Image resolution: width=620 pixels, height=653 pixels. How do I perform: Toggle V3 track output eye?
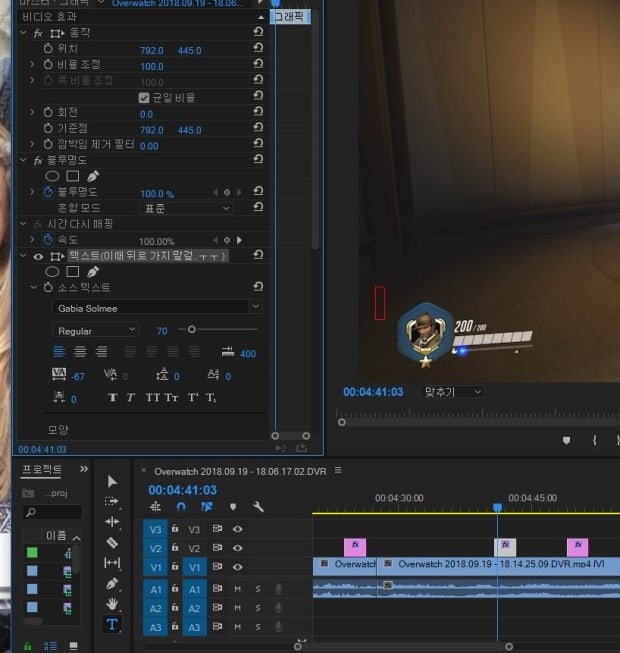point(238,529)
